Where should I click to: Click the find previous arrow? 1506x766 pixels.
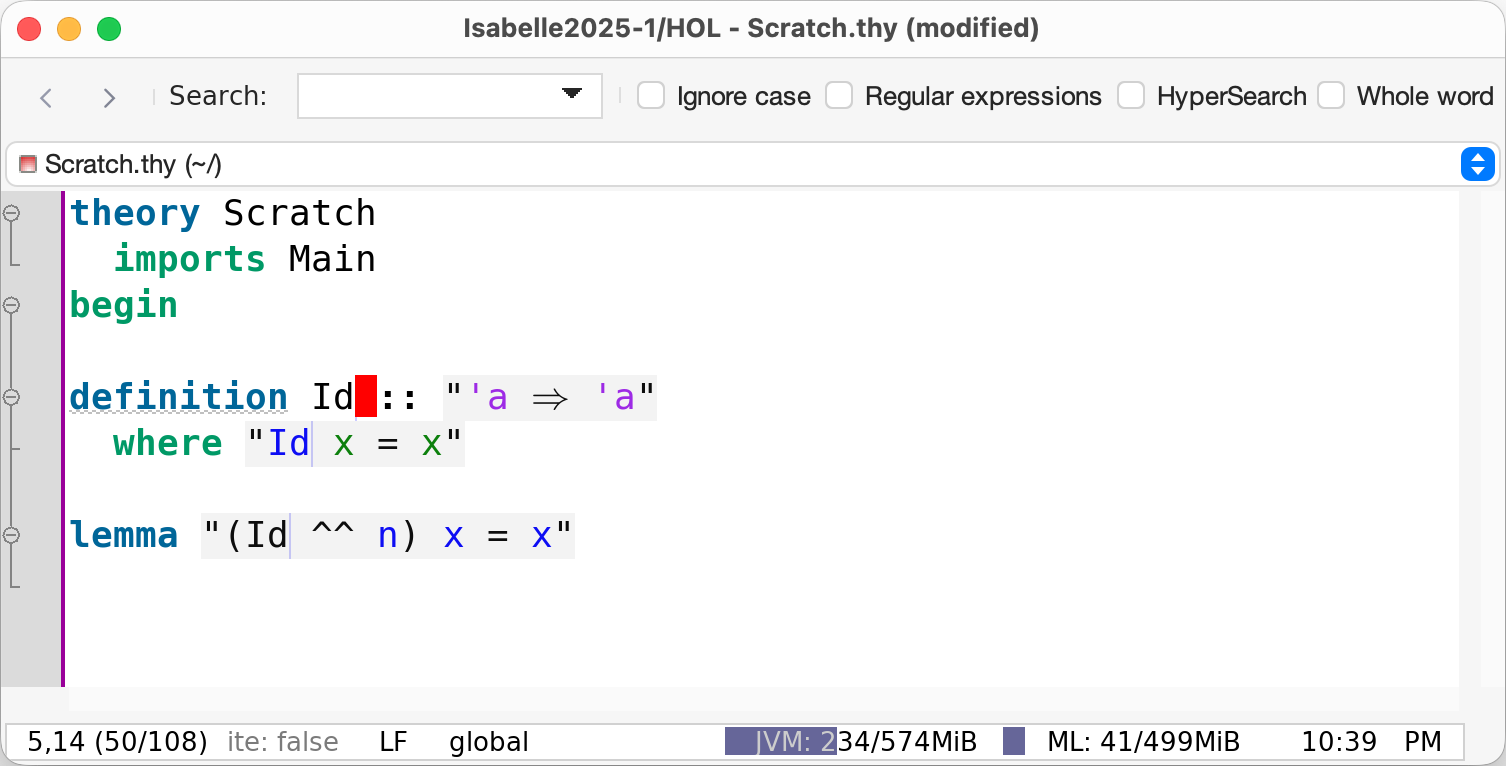[x=46, y=97]
